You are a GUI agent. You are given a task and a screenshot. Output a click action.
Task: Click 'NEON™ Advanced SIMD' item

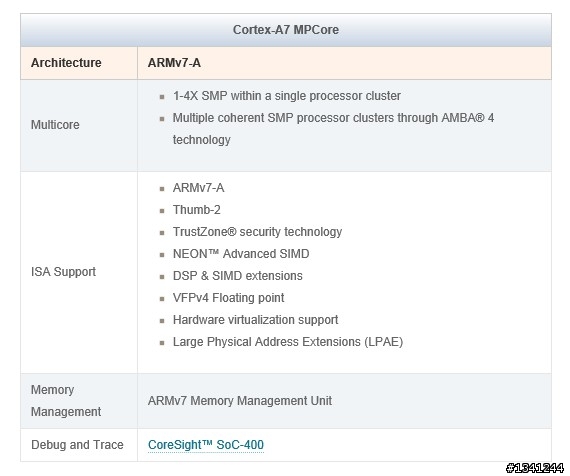241,254
